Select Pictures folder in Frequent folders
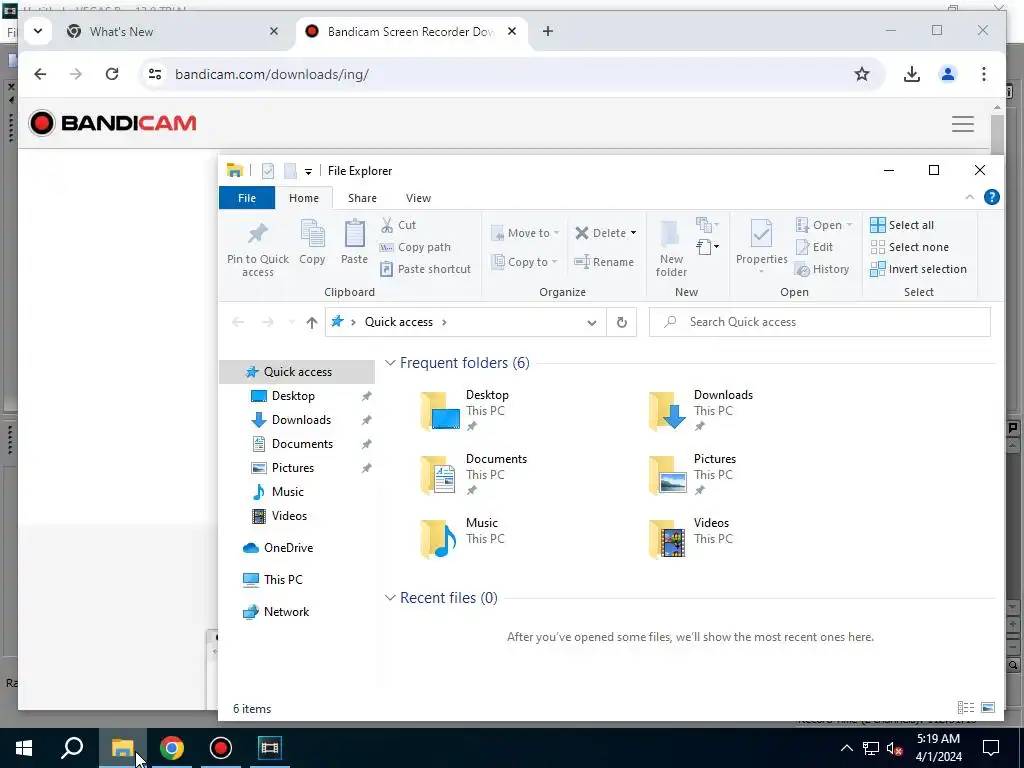The width and height of the screenshot is (1024, 768). 694,475
